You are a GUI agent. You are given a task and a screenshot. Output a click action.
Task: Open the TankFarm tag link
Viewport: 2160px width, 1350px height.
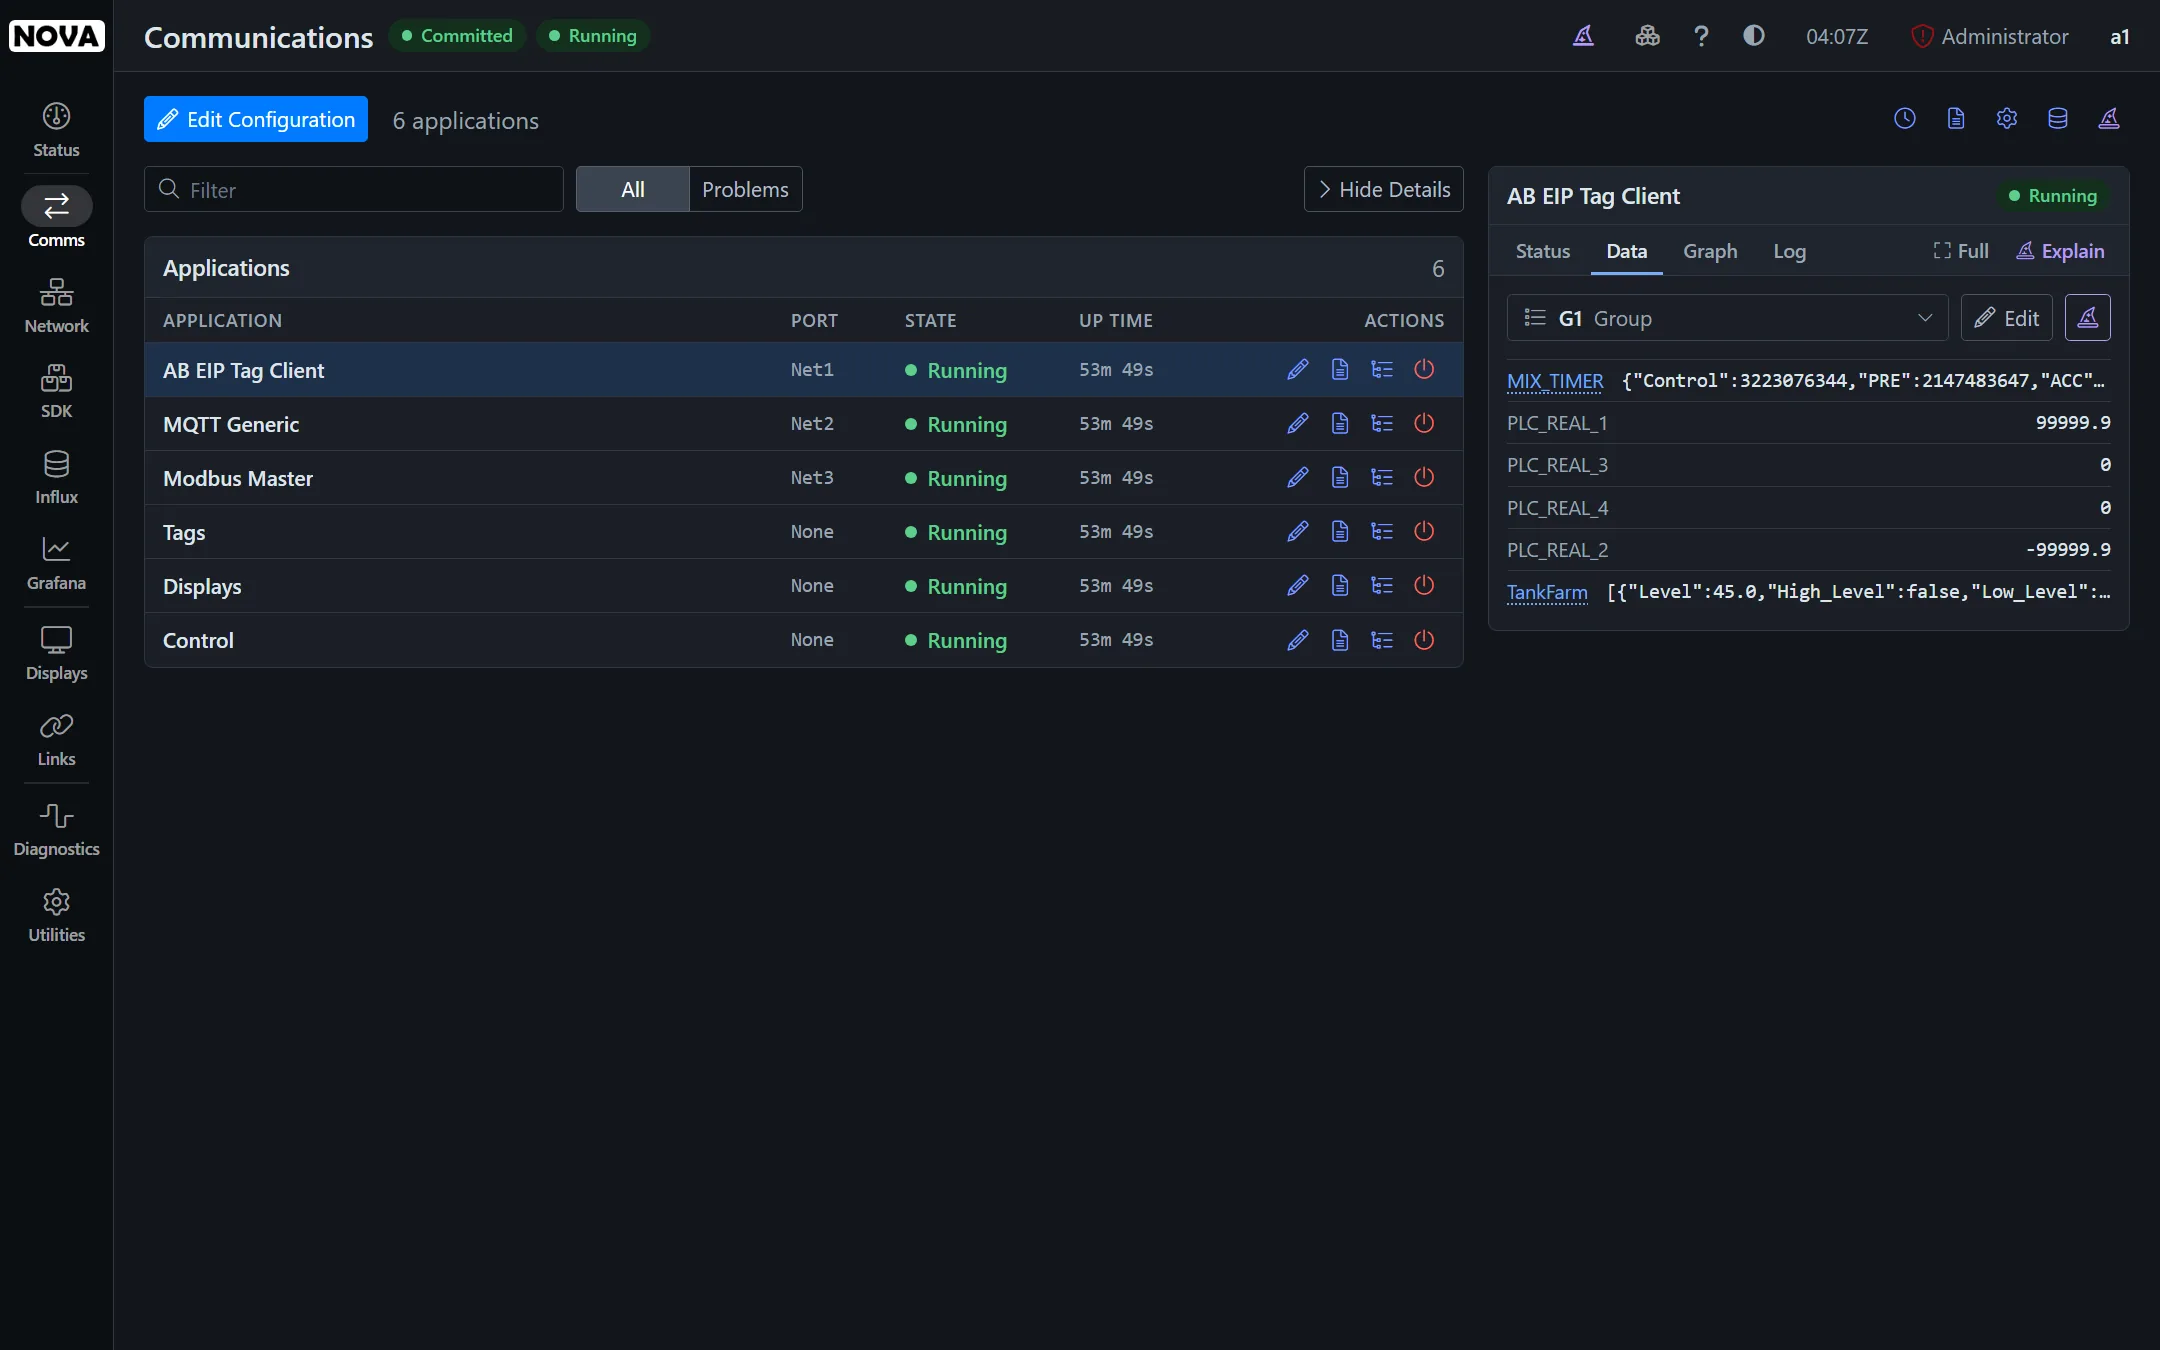pyautogui.click(x=1547, y=592)
